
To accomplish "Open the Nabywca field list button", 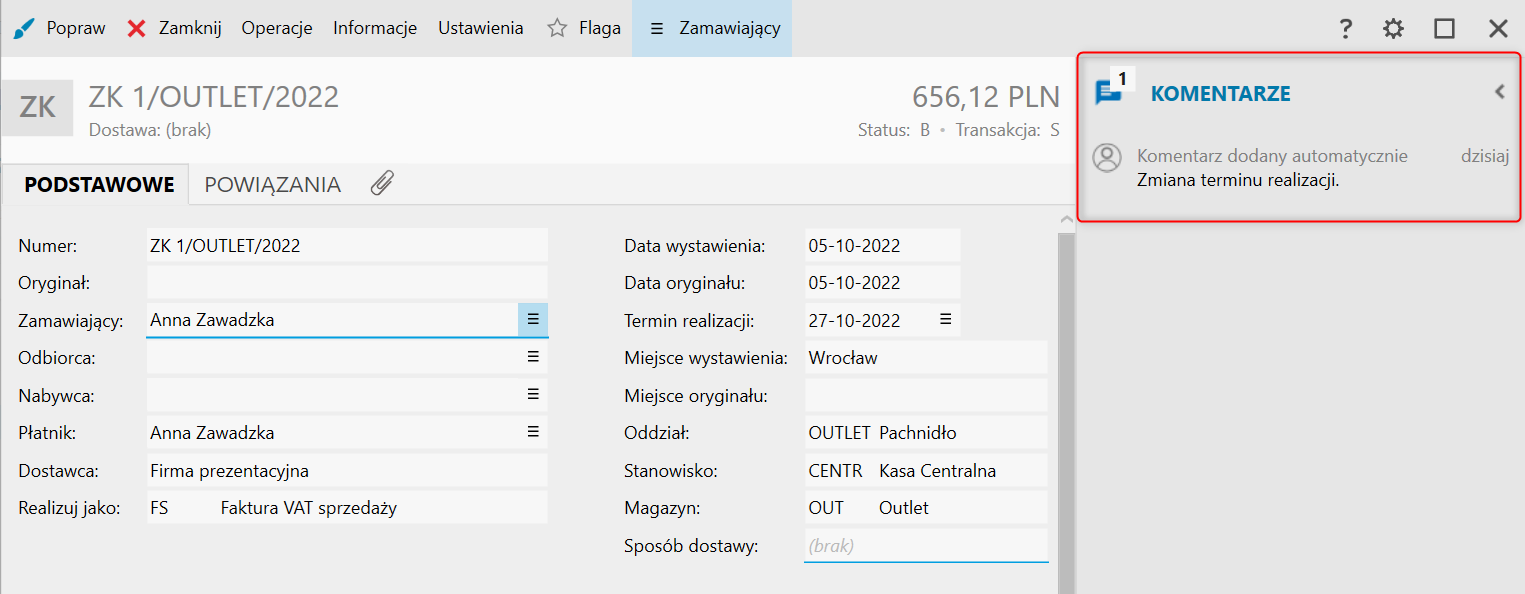I will 533,394.
